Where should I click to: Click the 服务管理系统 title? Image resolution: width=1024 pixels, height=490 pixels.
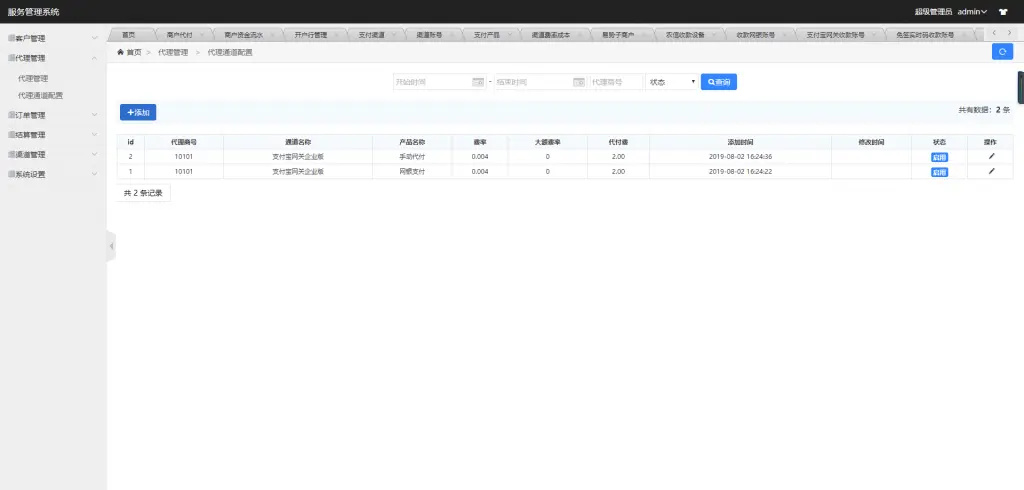click(33, 12)
